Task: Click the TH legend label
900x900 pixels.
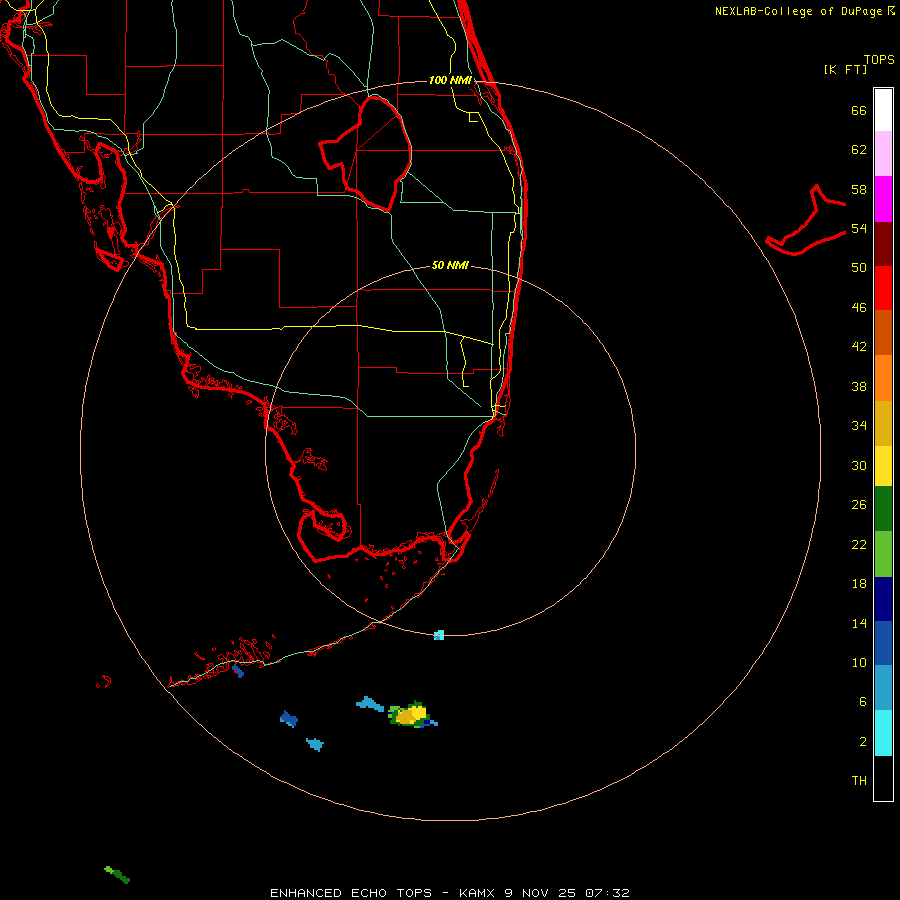Action: pyautogui.click(x=859, y=781)
